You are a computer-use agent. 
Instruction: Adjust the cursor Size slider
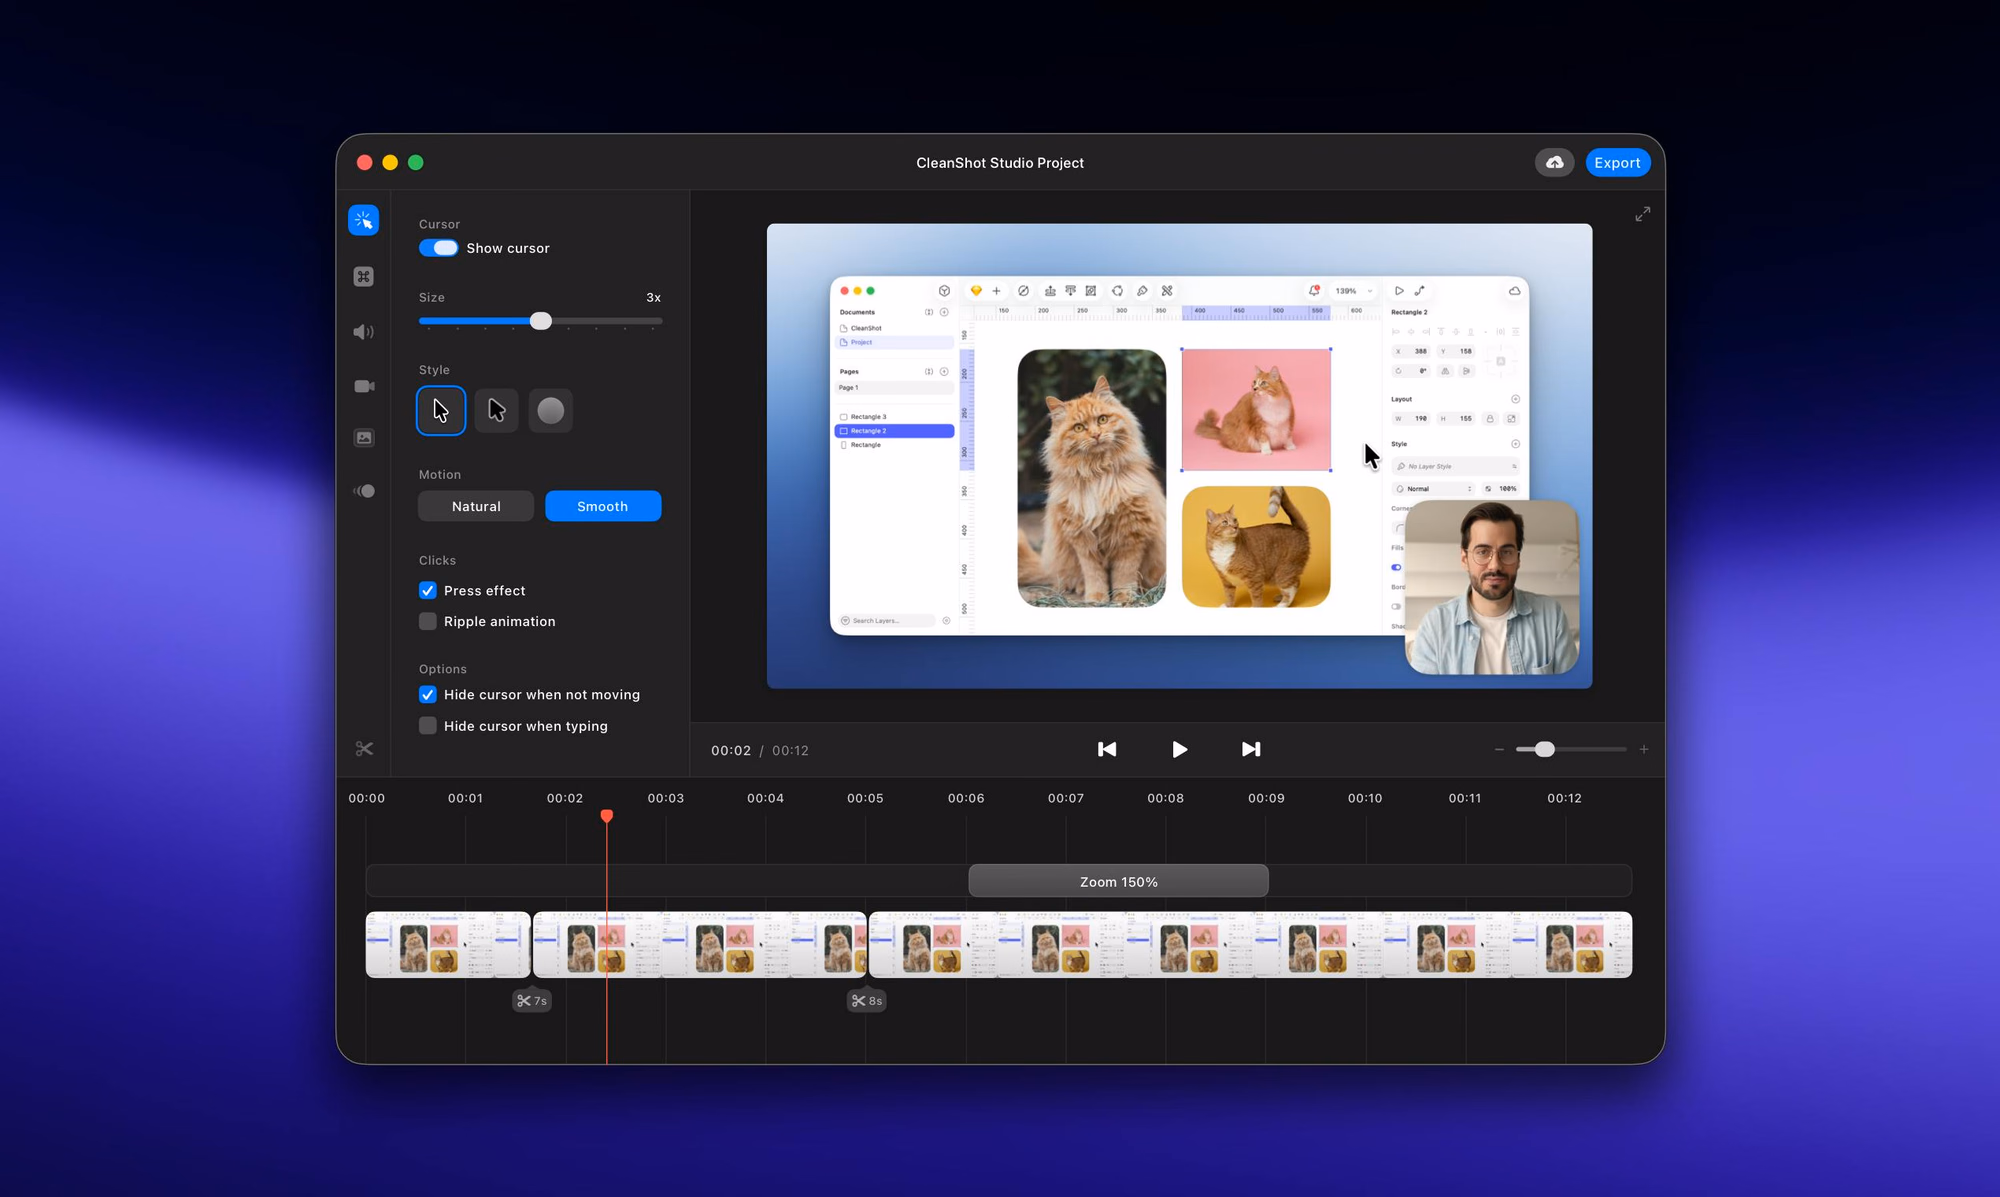pos(541,321)
